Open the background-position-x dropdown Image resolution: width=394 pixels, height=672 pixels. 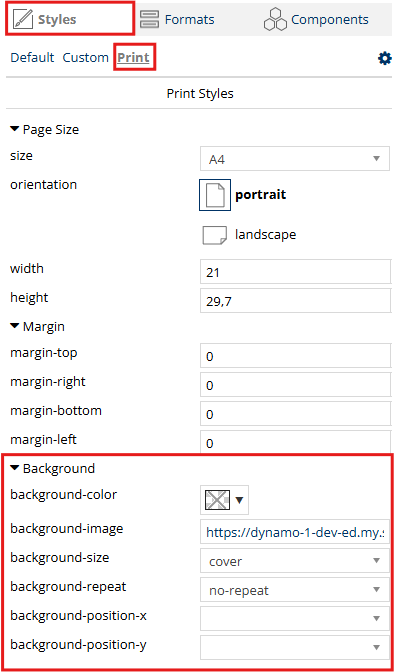295,618
